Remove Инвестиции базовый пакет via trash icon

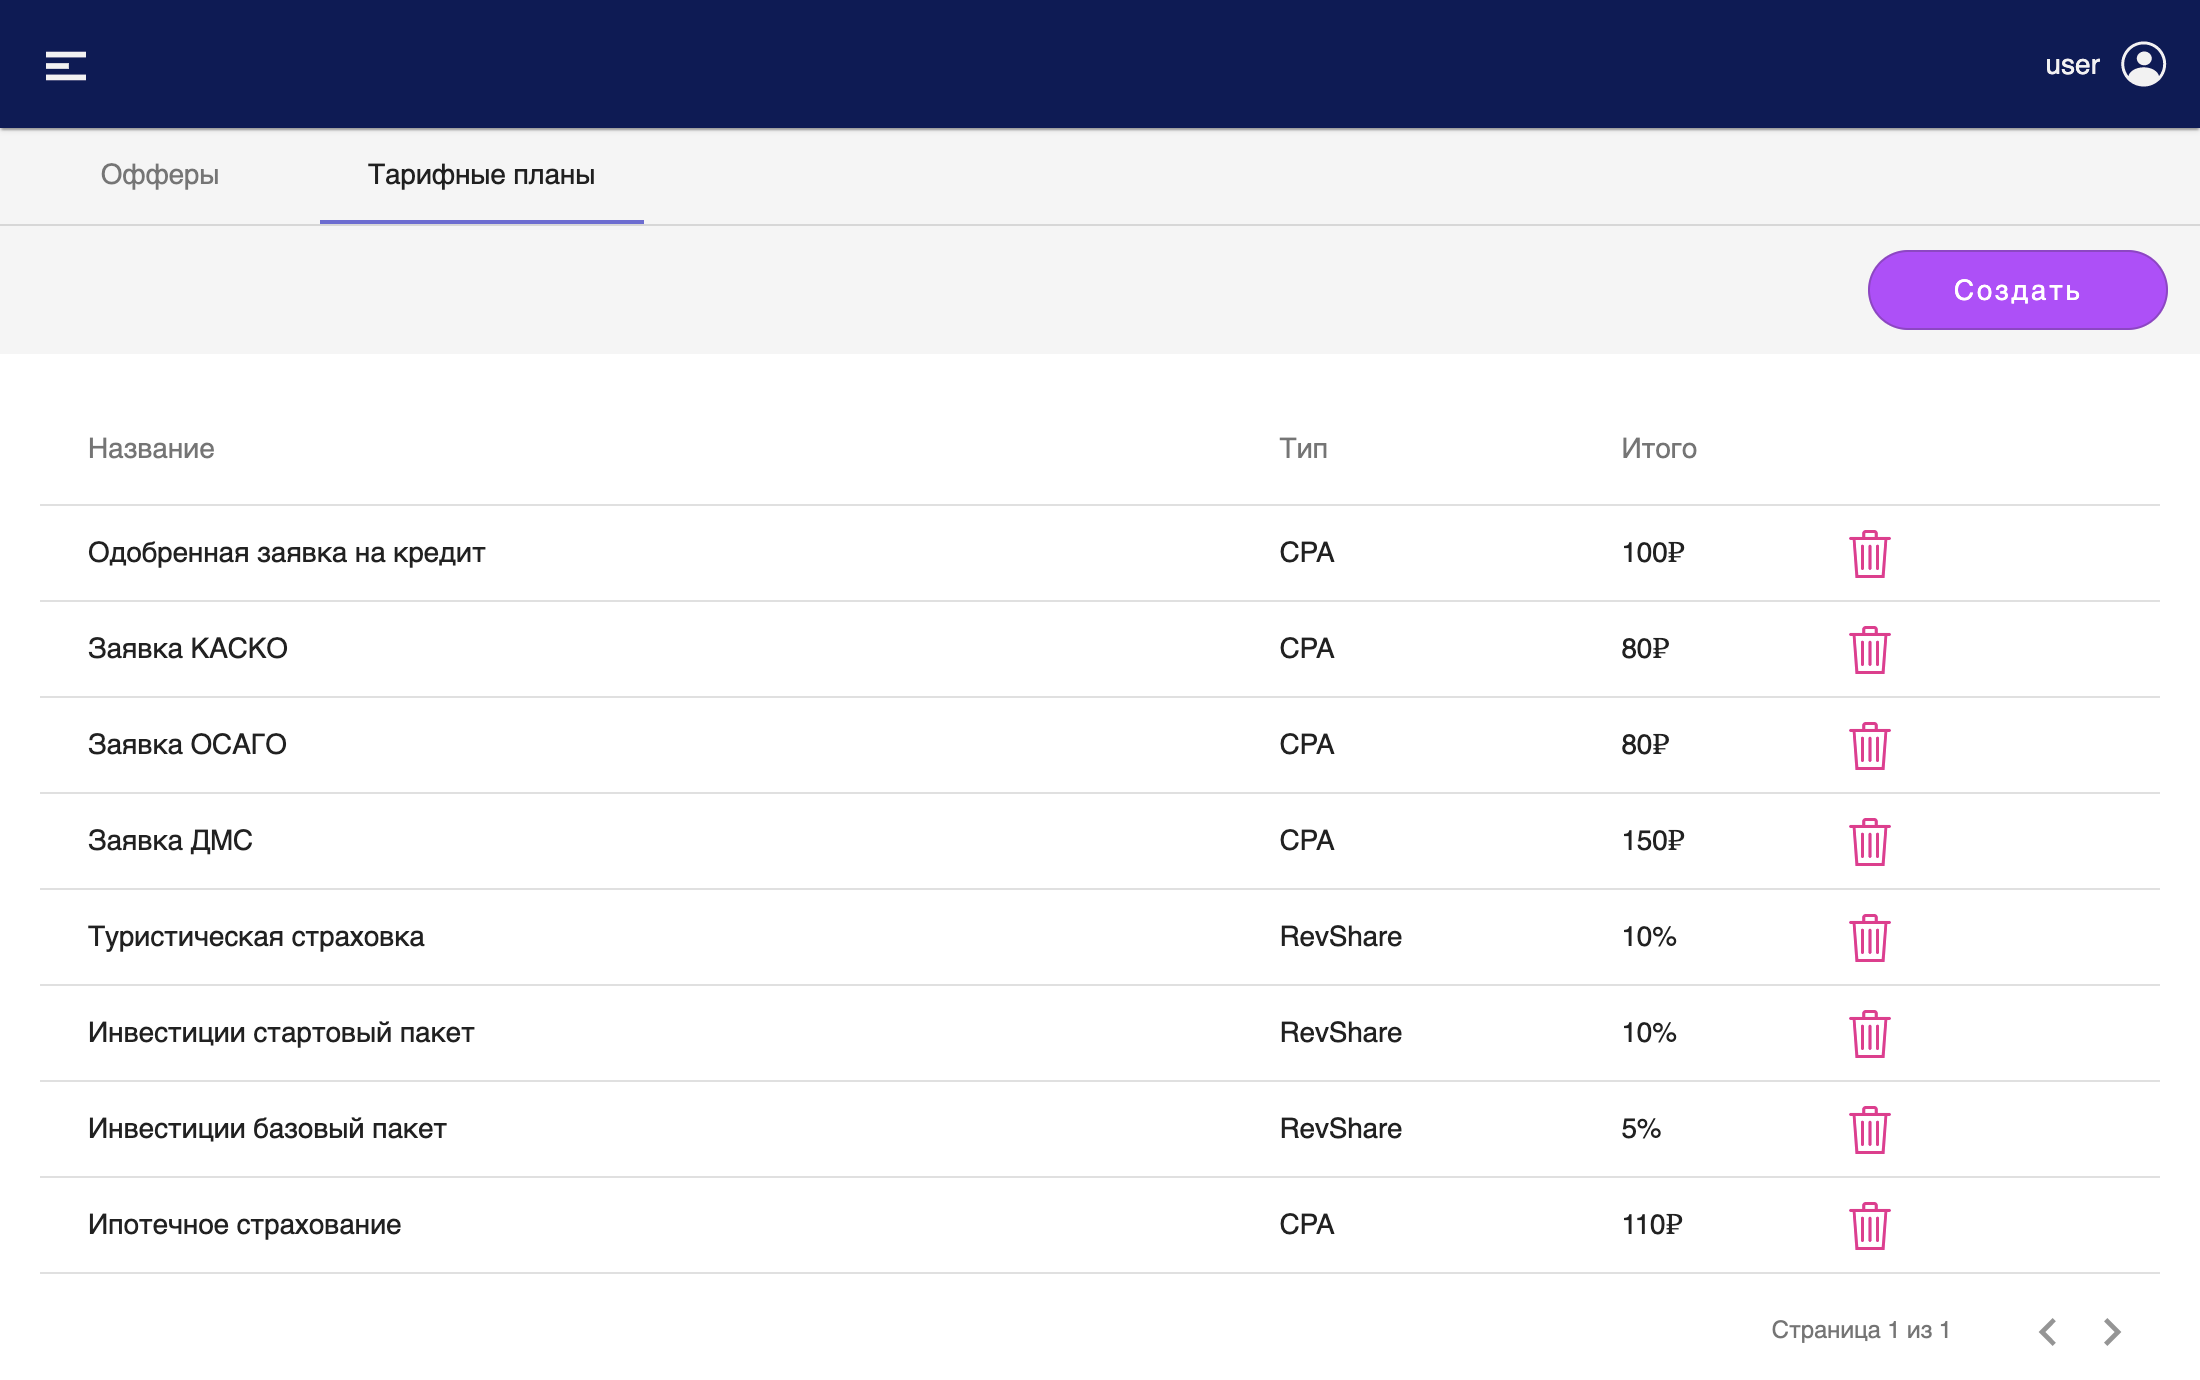(1868, 1130)
